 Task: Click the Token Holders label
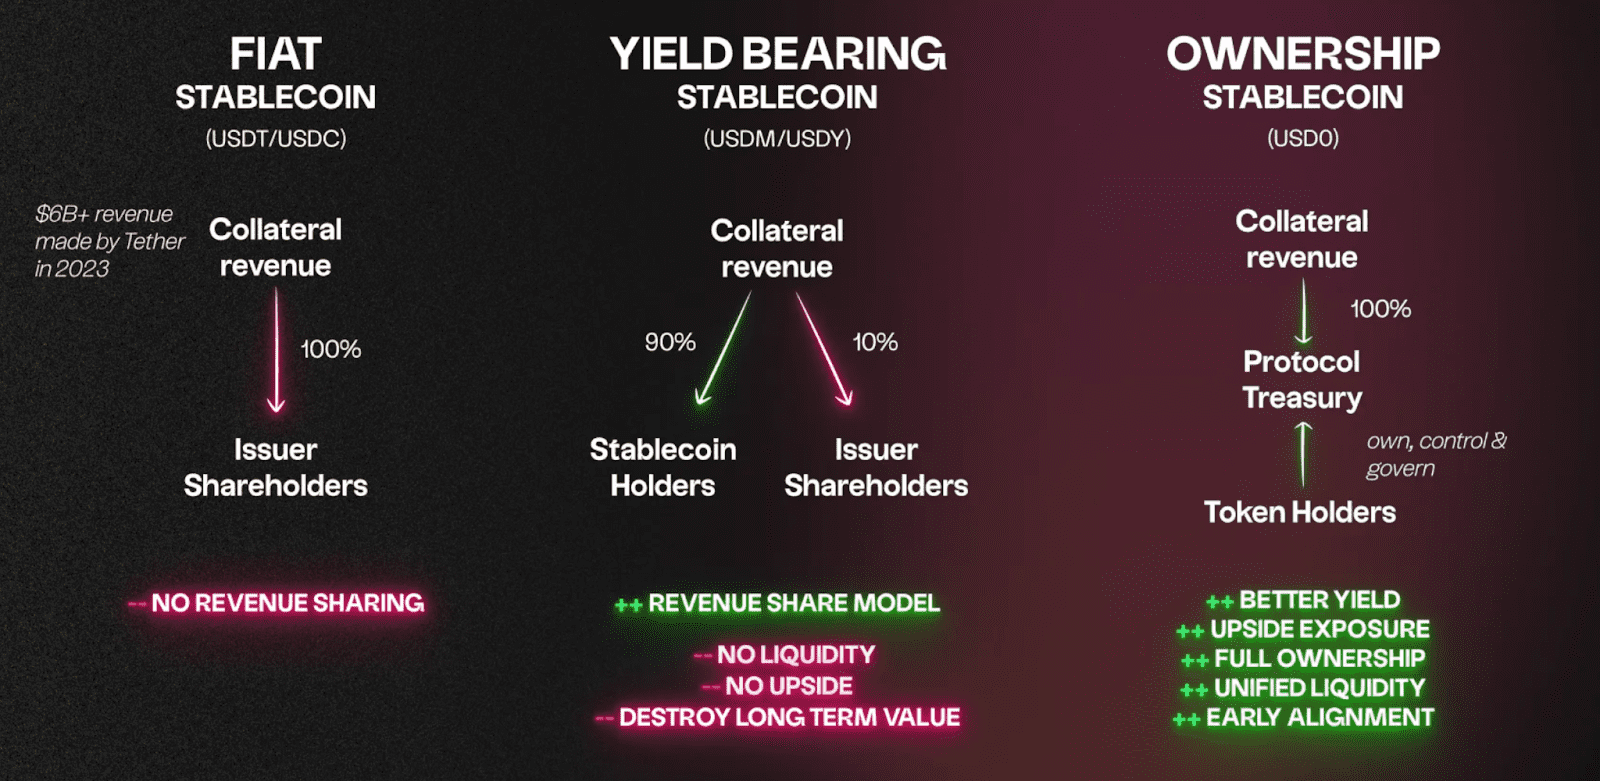[x=1299, y=512]
